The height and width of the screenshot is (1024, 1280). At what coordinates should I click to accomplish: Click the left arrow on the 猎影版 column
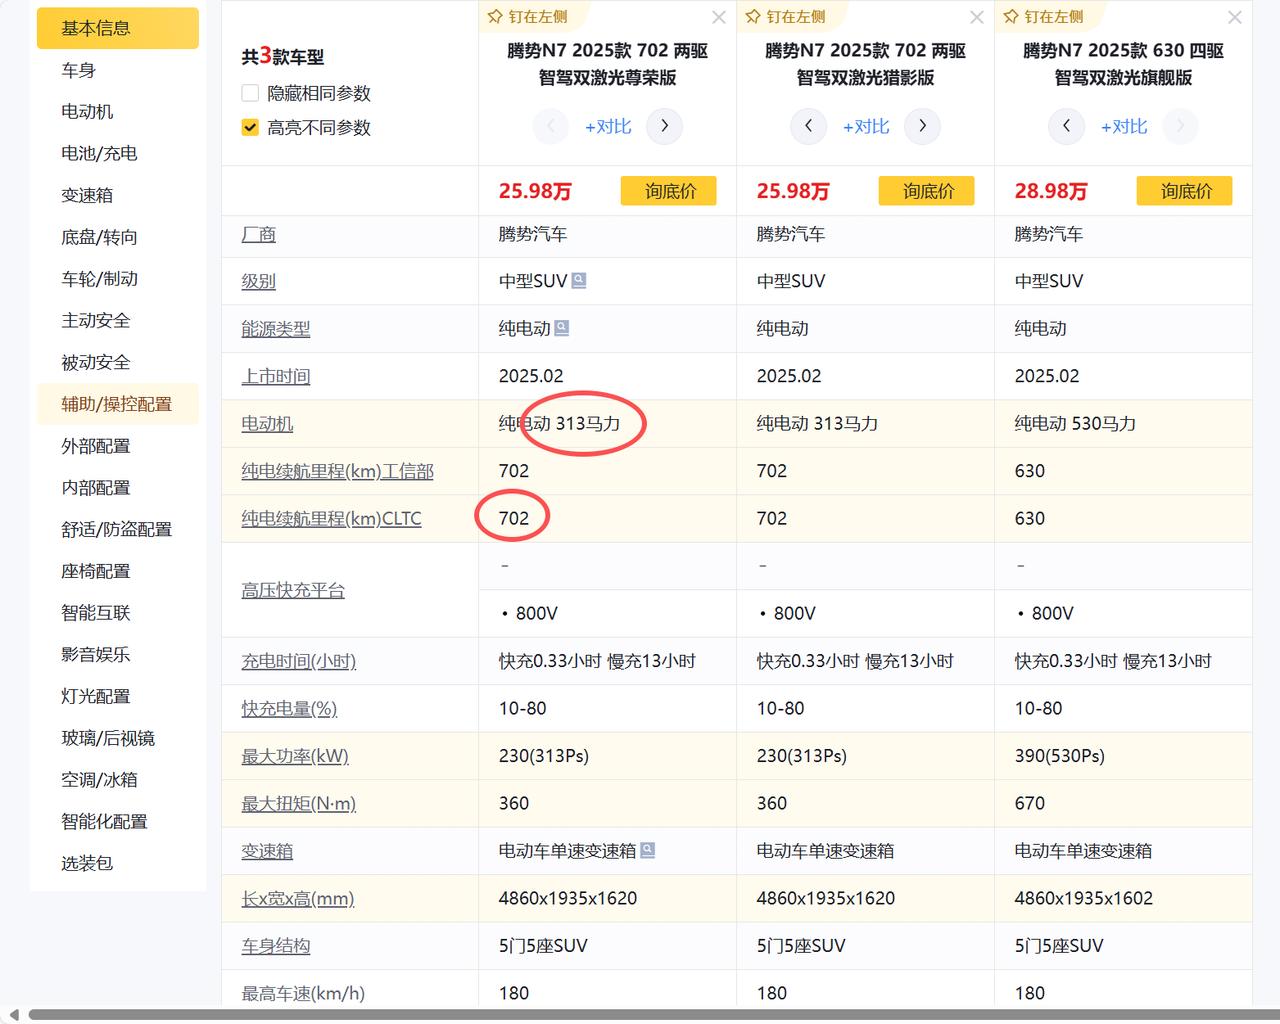pyautogui.click(x=808, y=126)
